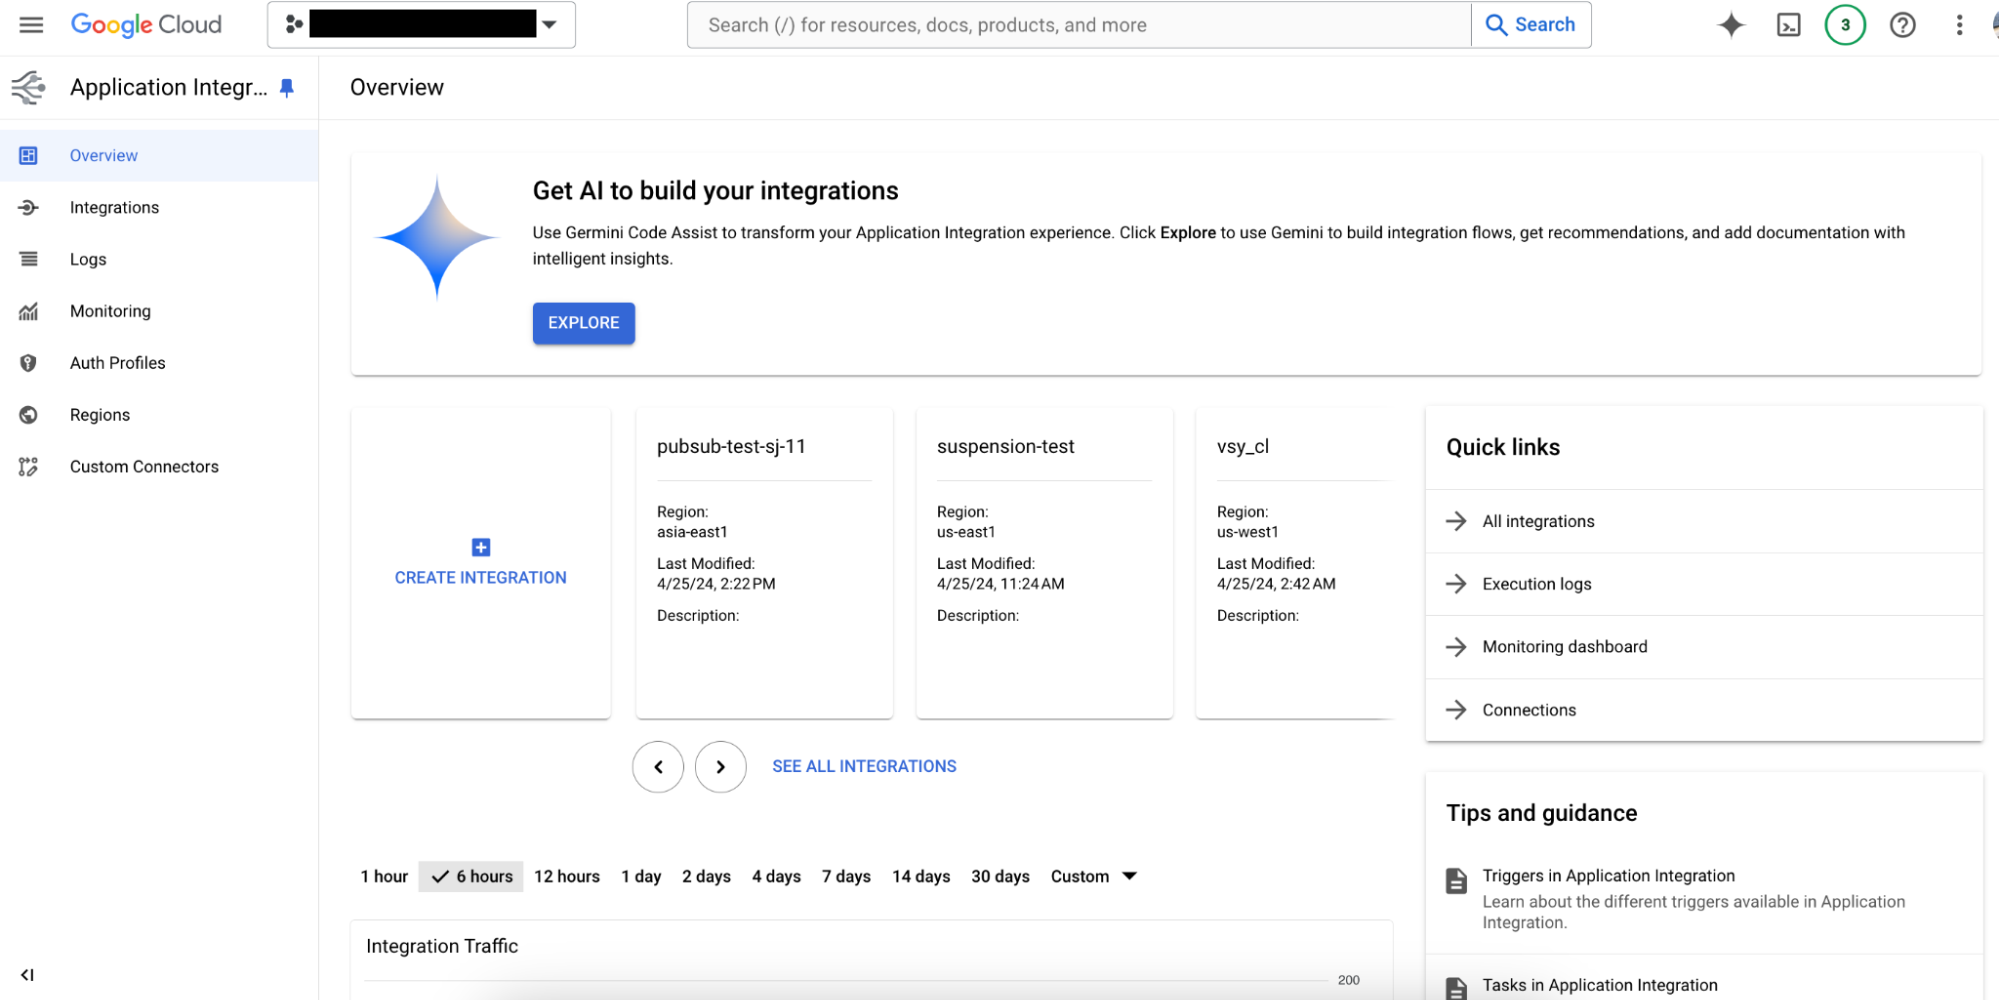Select the Overview navigation item

(103, 155)
